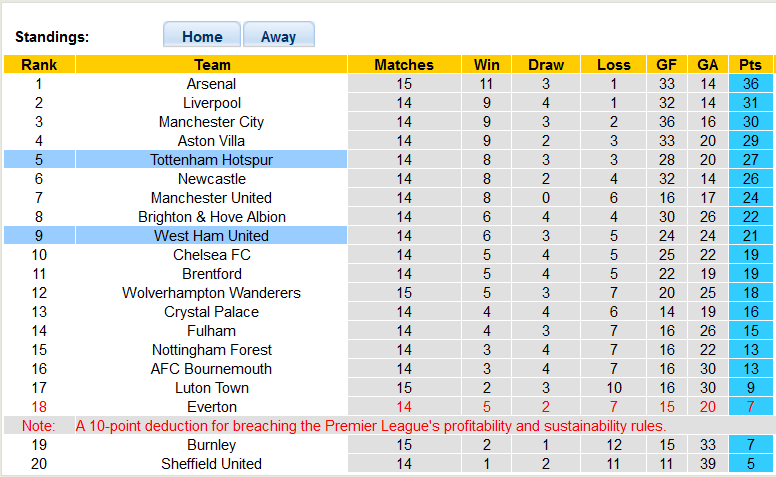Viewport: 776px width, 477px height.
Task: Click the Manchester United team name
Action: point(211,198)
